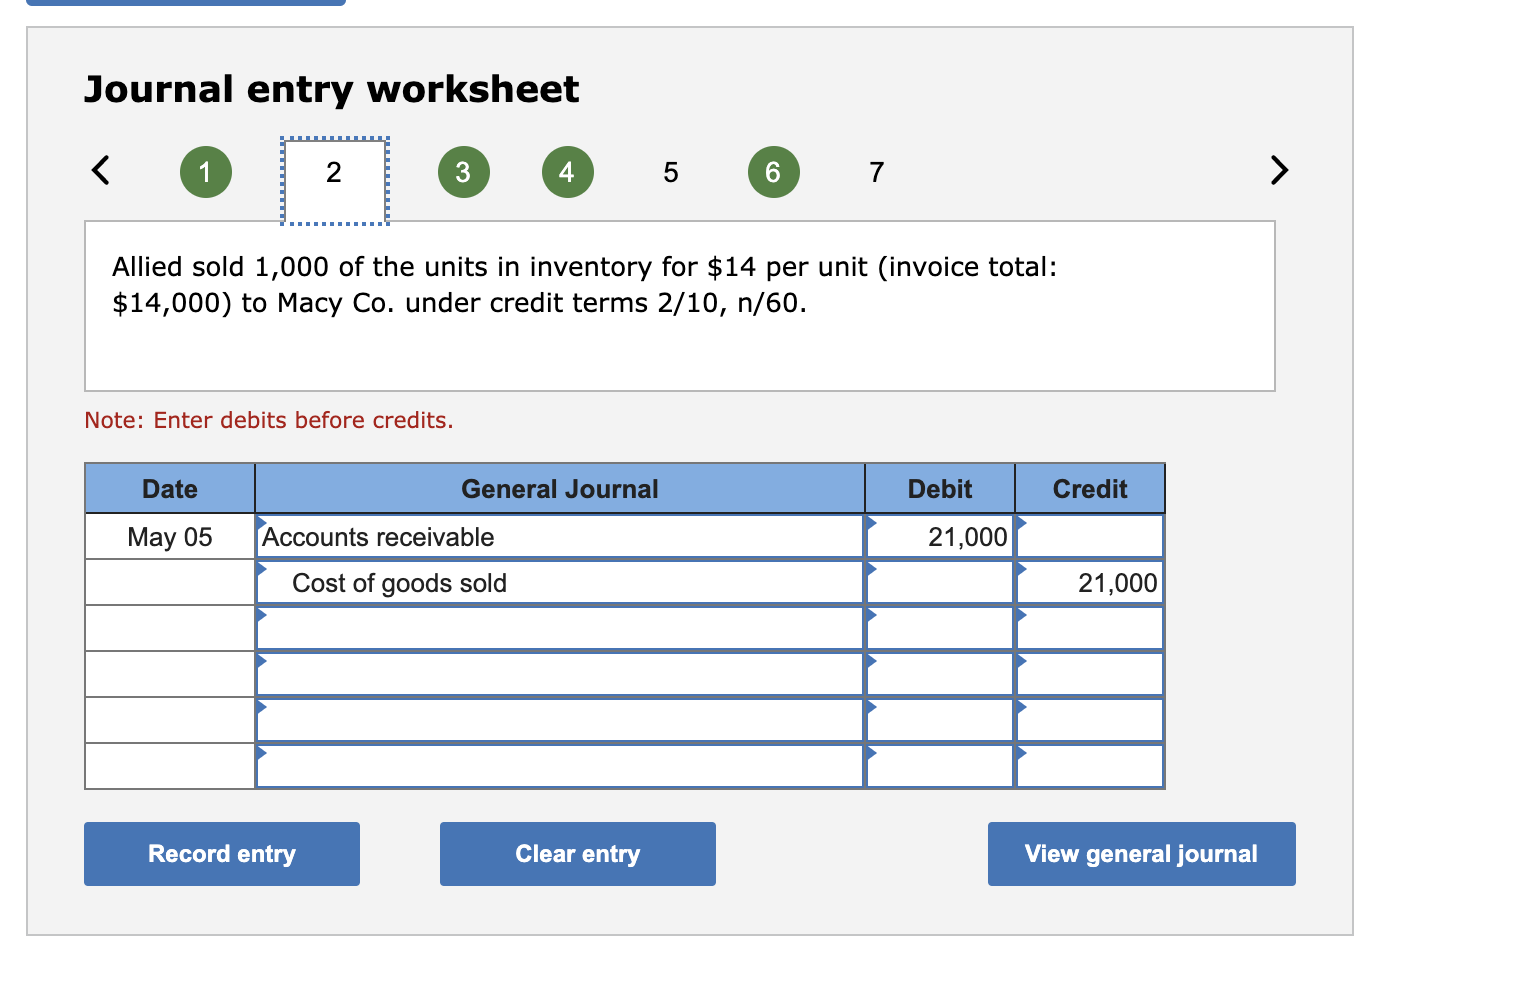Click the 'Note: Enter debits before credits' text
This screenshot has width=1524, height=1006.
tap(269, 420)
